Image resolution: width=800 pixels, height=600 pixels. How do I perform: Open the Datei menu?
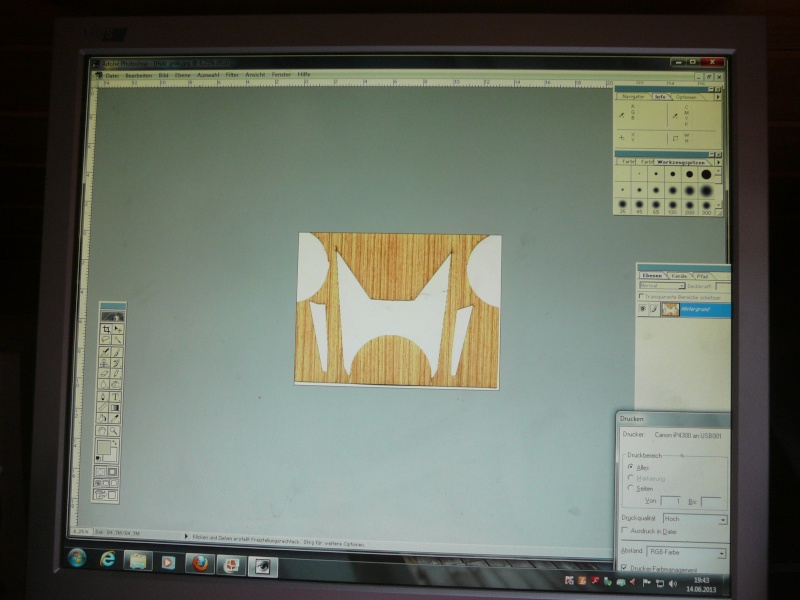(x=112, y=76)
